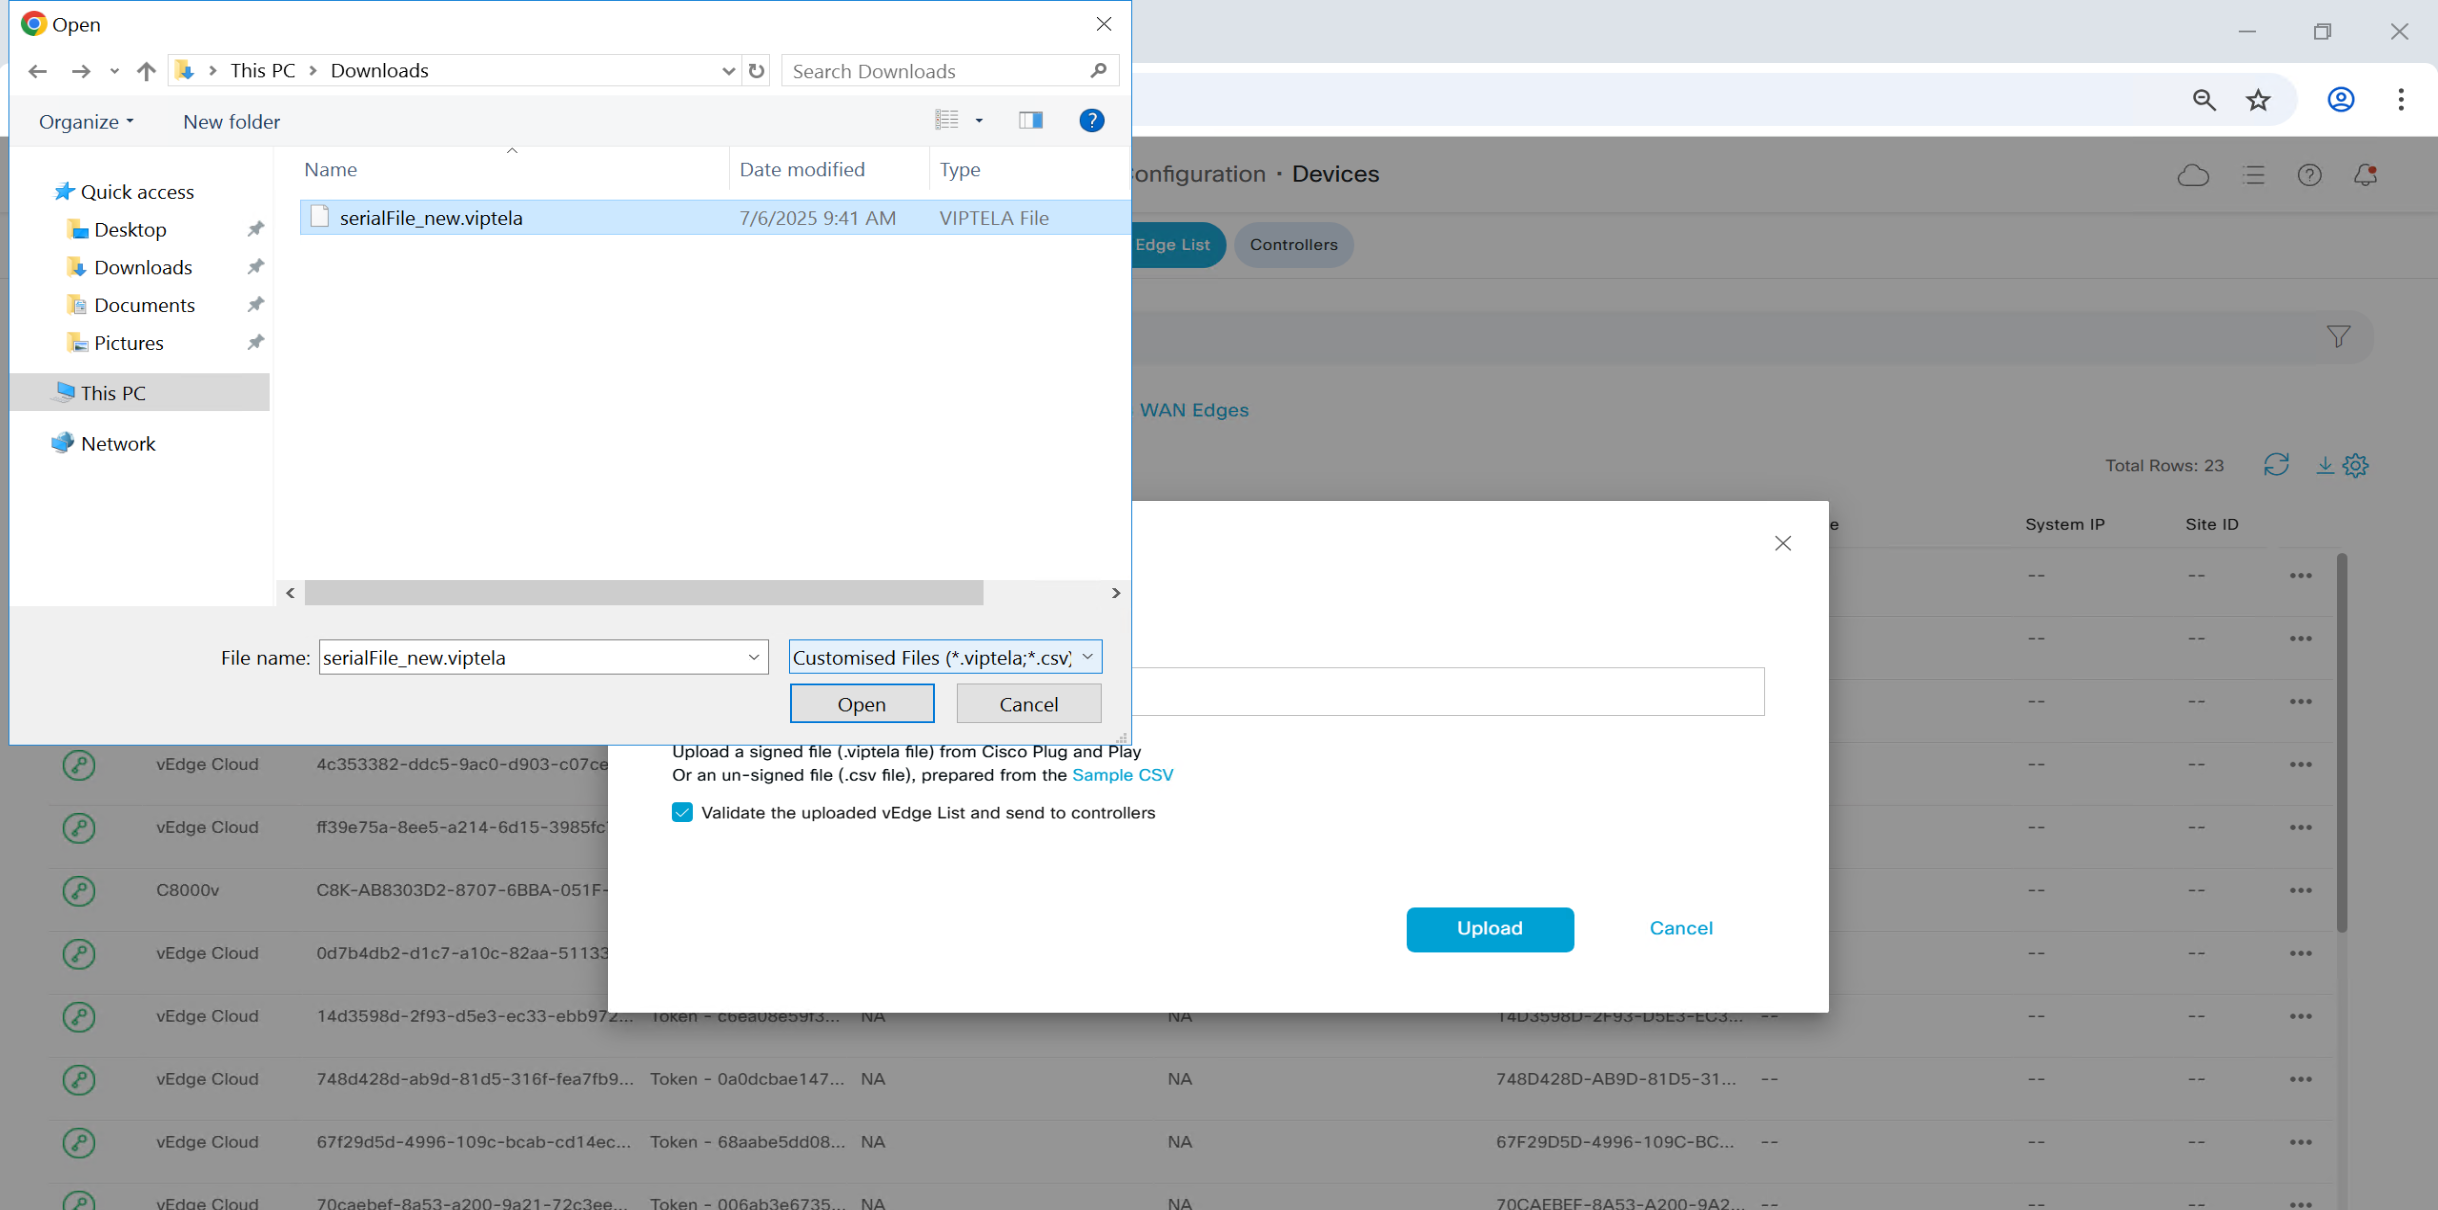2438x1210 pixels.
Task: Open the File name history dropdown
Action: pos(753,657)
